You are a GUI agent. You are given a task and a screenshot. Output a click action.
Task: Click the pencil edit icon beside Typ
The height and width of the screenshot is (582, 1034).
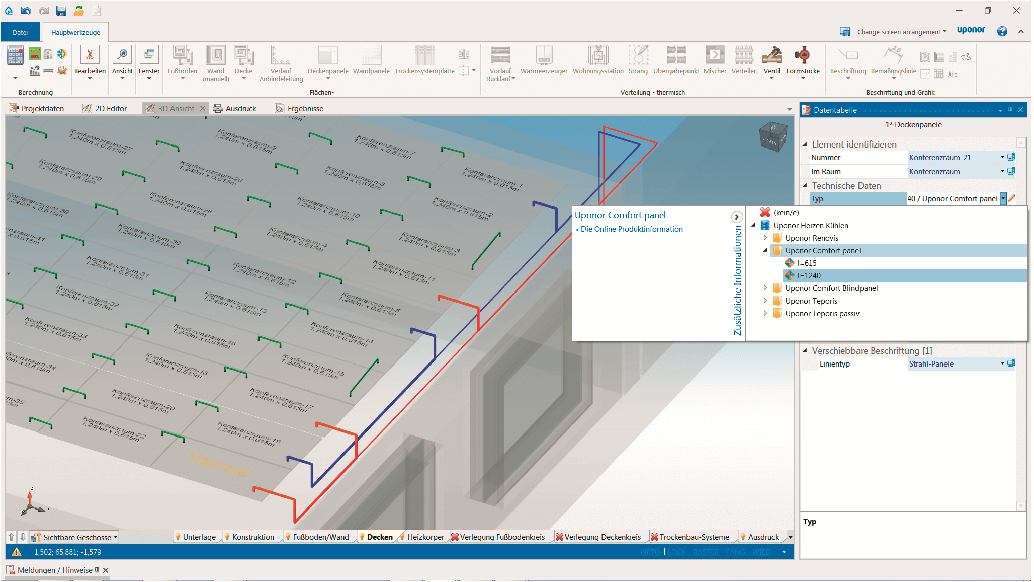(1012, 199)
